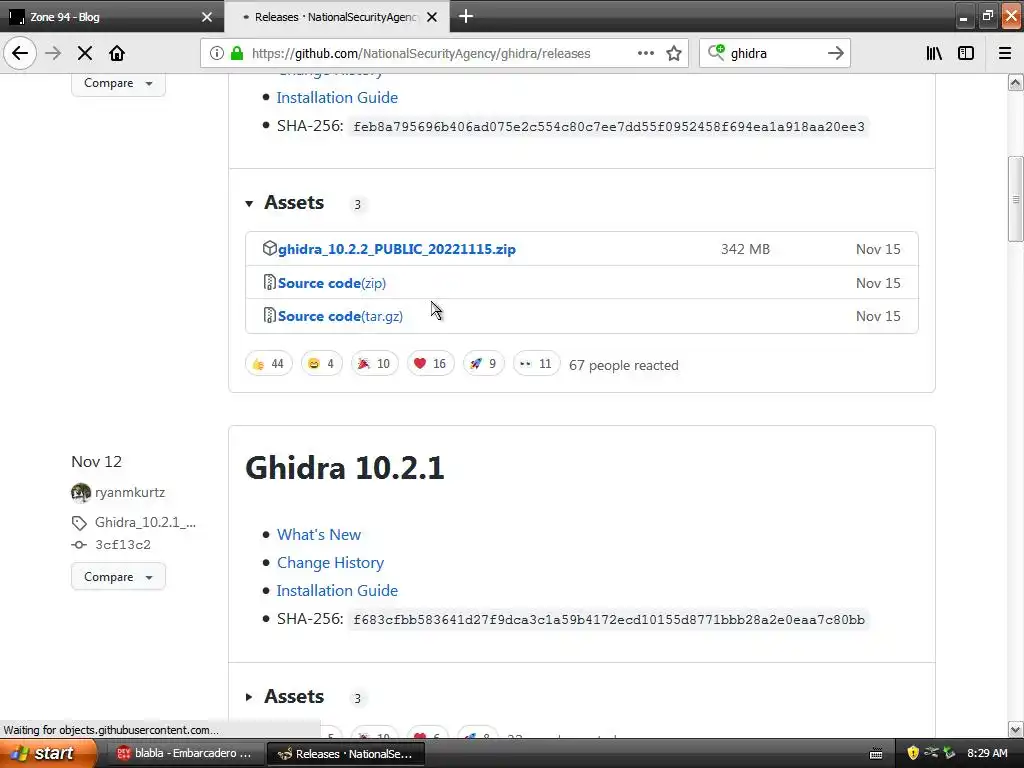1024x768 pixels.
Task: Click the SHA-256 hash starting f683cfbb
Action: (609, 620)
